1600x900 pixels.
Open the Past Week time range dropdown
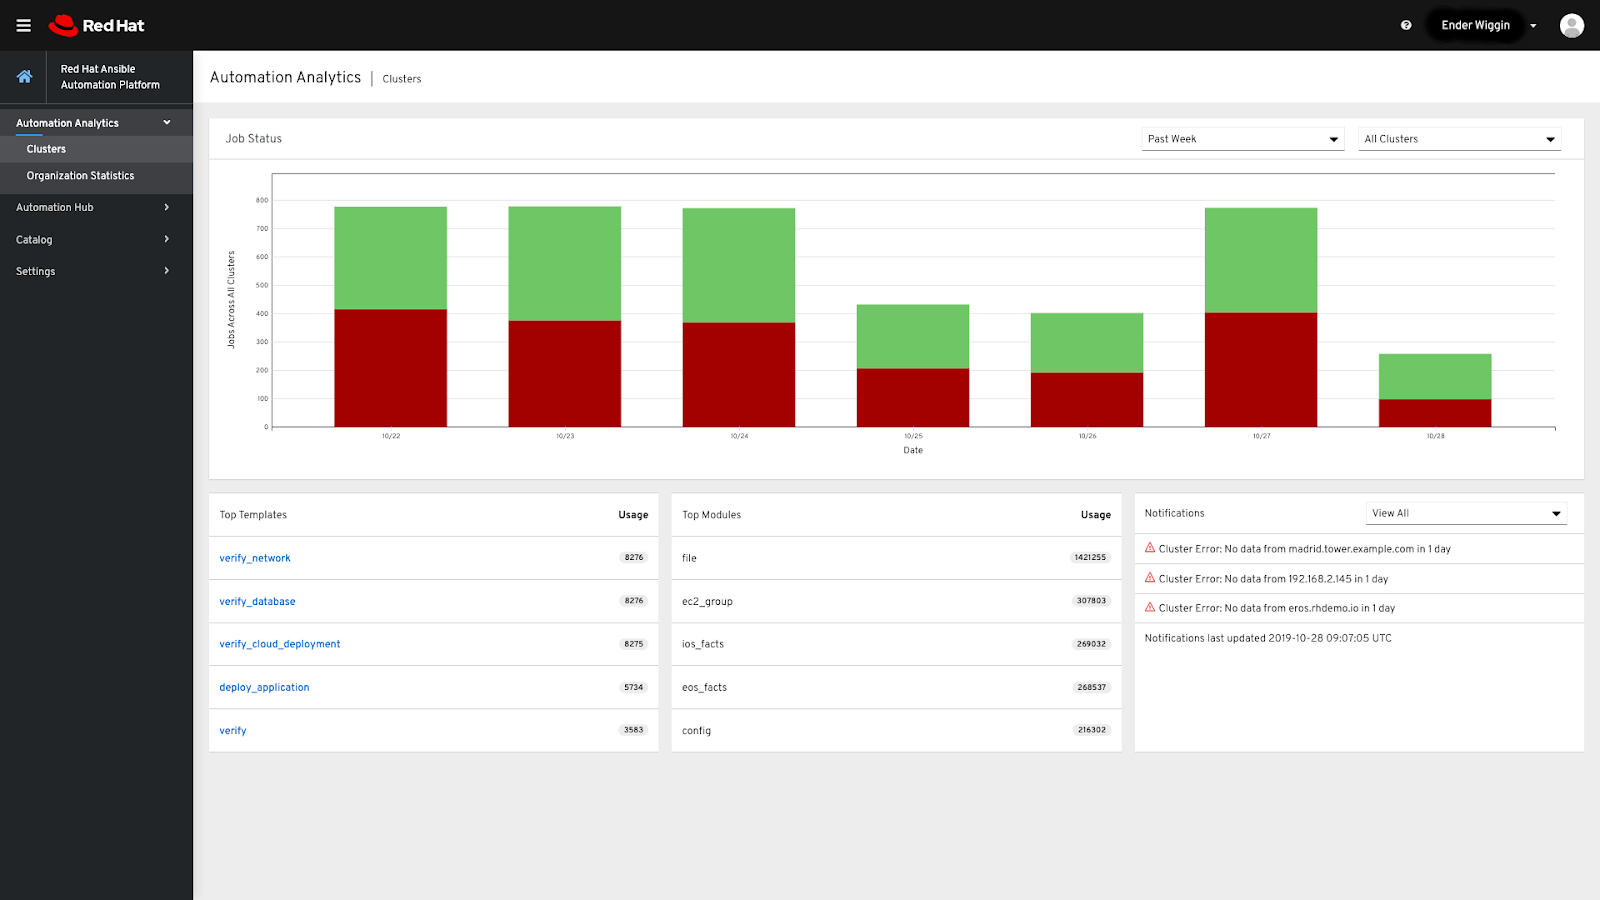[1242, 139]
